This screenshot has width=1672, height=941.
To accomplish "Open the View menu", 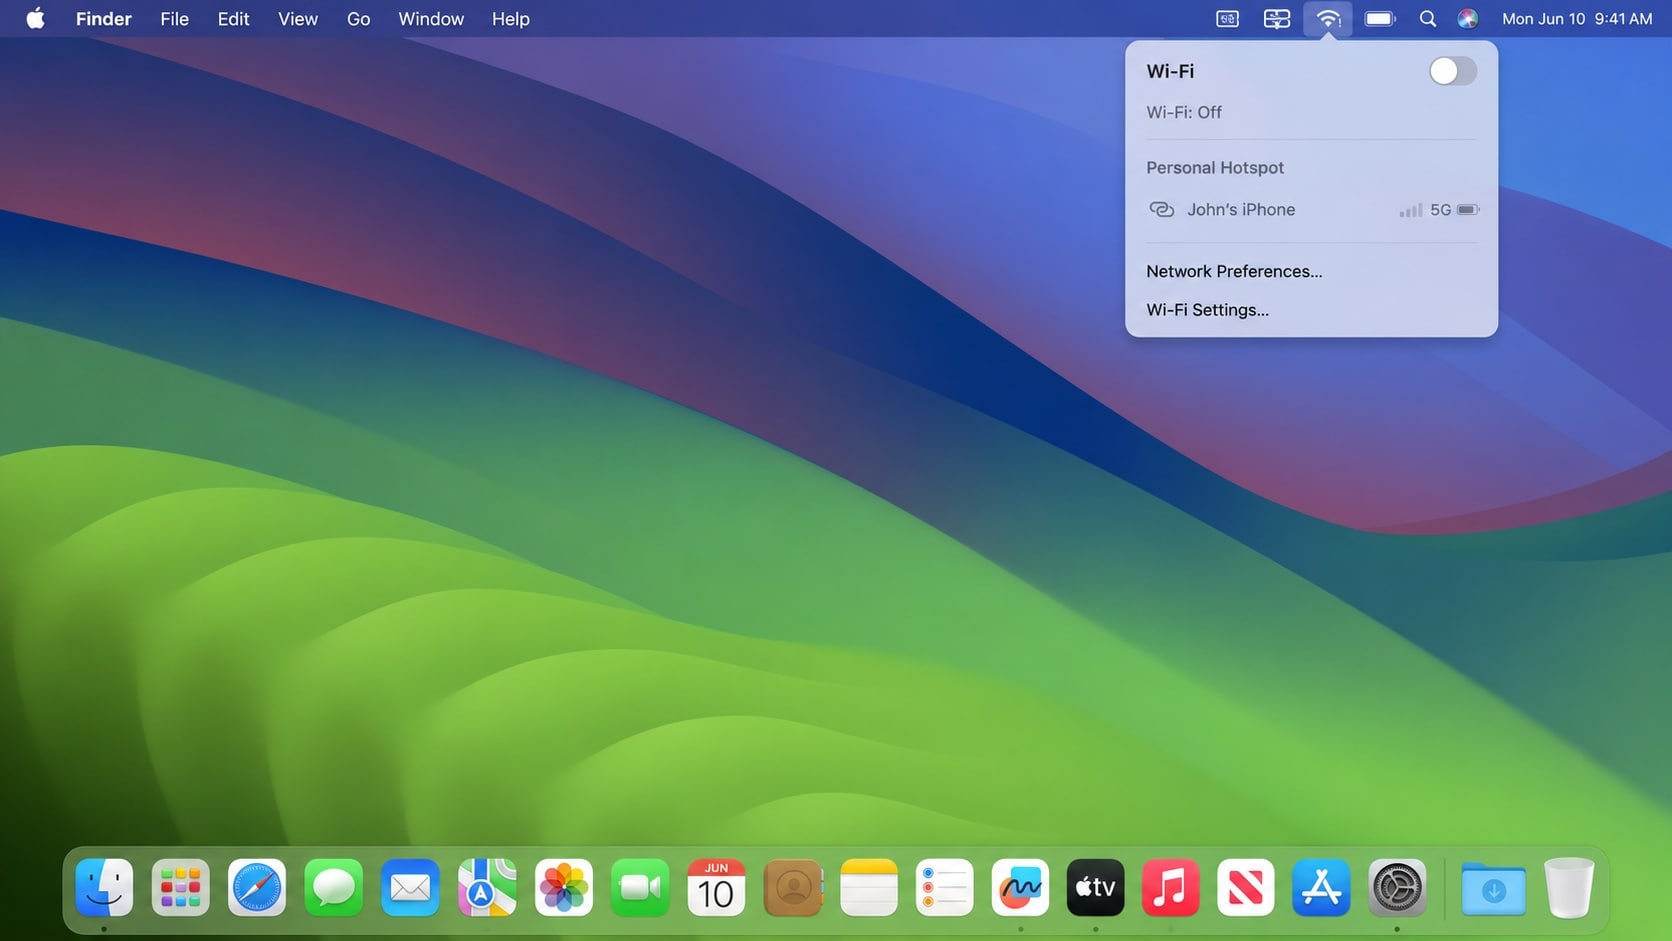I will tap(298, 19).
